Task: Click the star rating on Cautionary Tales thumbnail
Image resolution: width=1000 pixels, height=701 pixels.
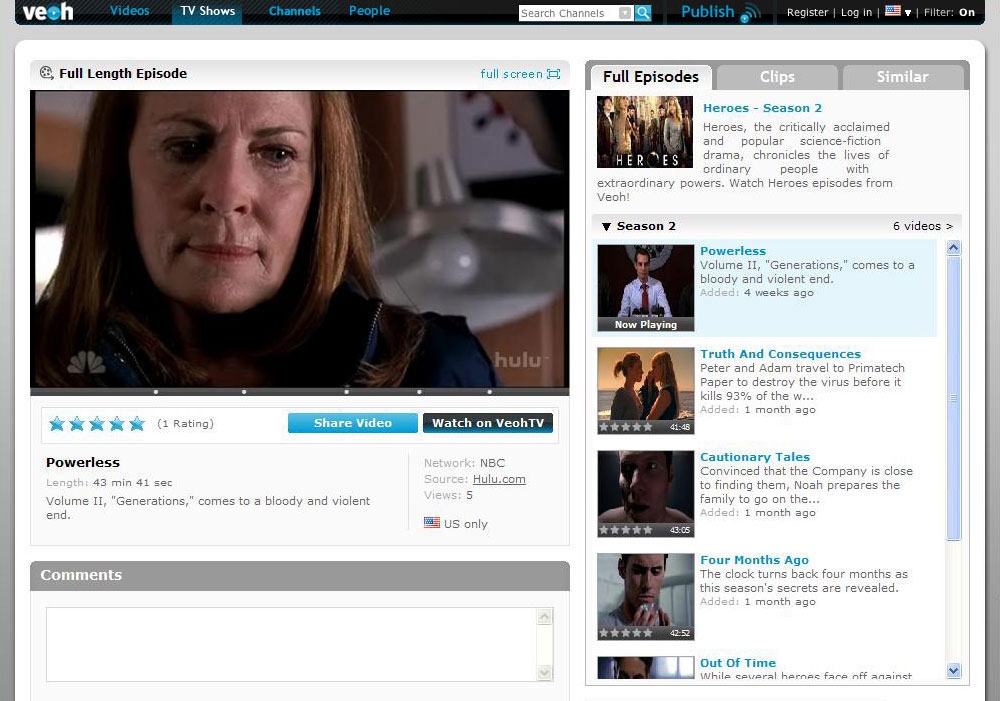Action: pyautogui.click(x=626, y=529)
